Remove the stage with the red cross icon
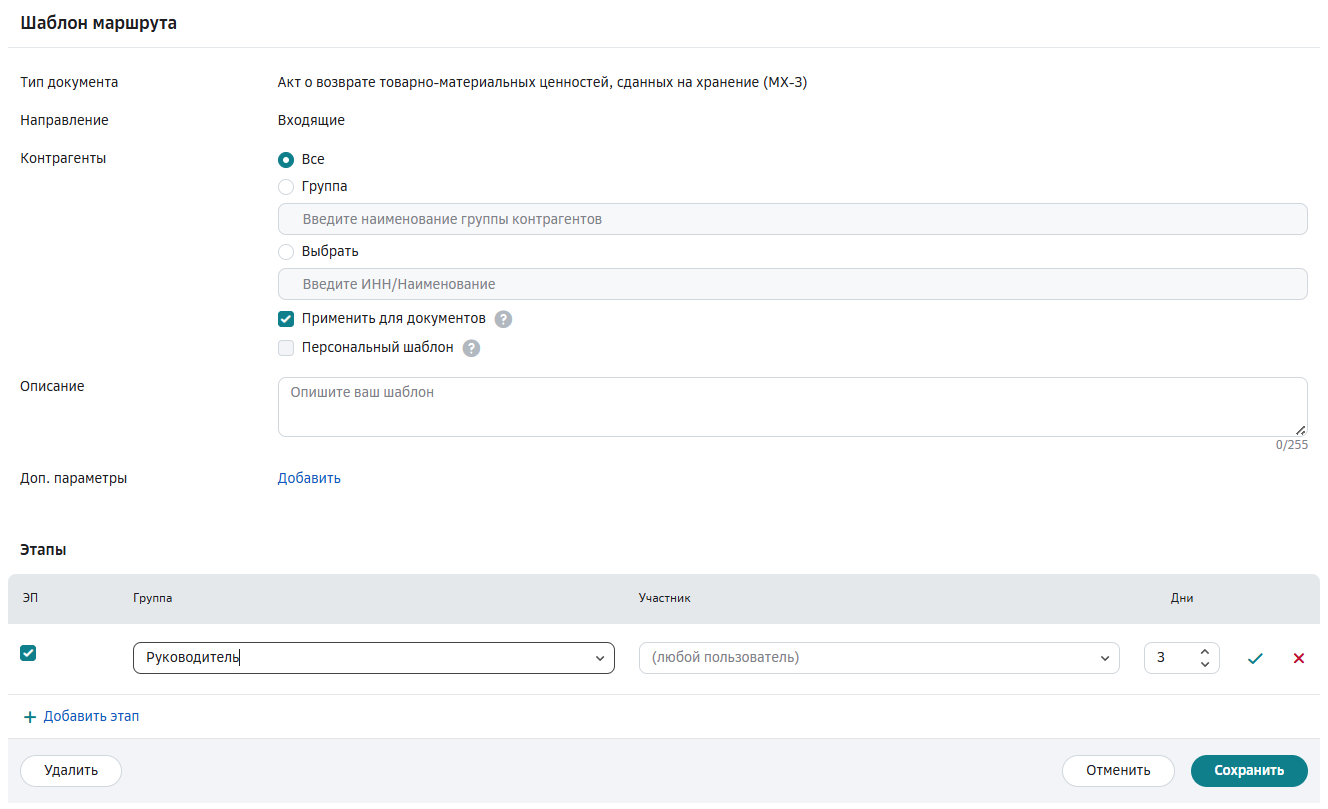 [1299, 658]
